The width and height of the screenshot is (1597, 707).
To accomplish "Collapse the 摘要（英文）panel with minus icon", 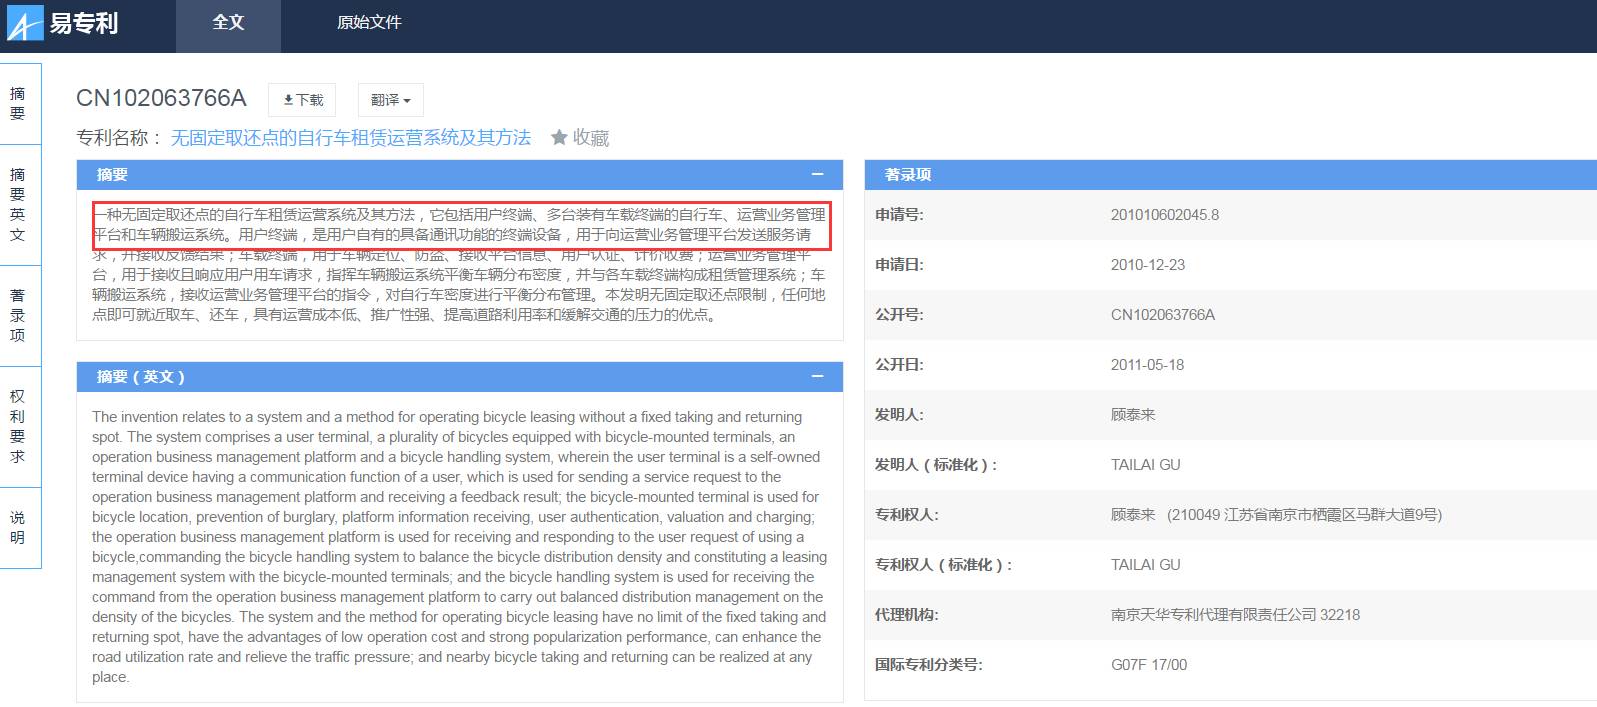I will (817, 376).
